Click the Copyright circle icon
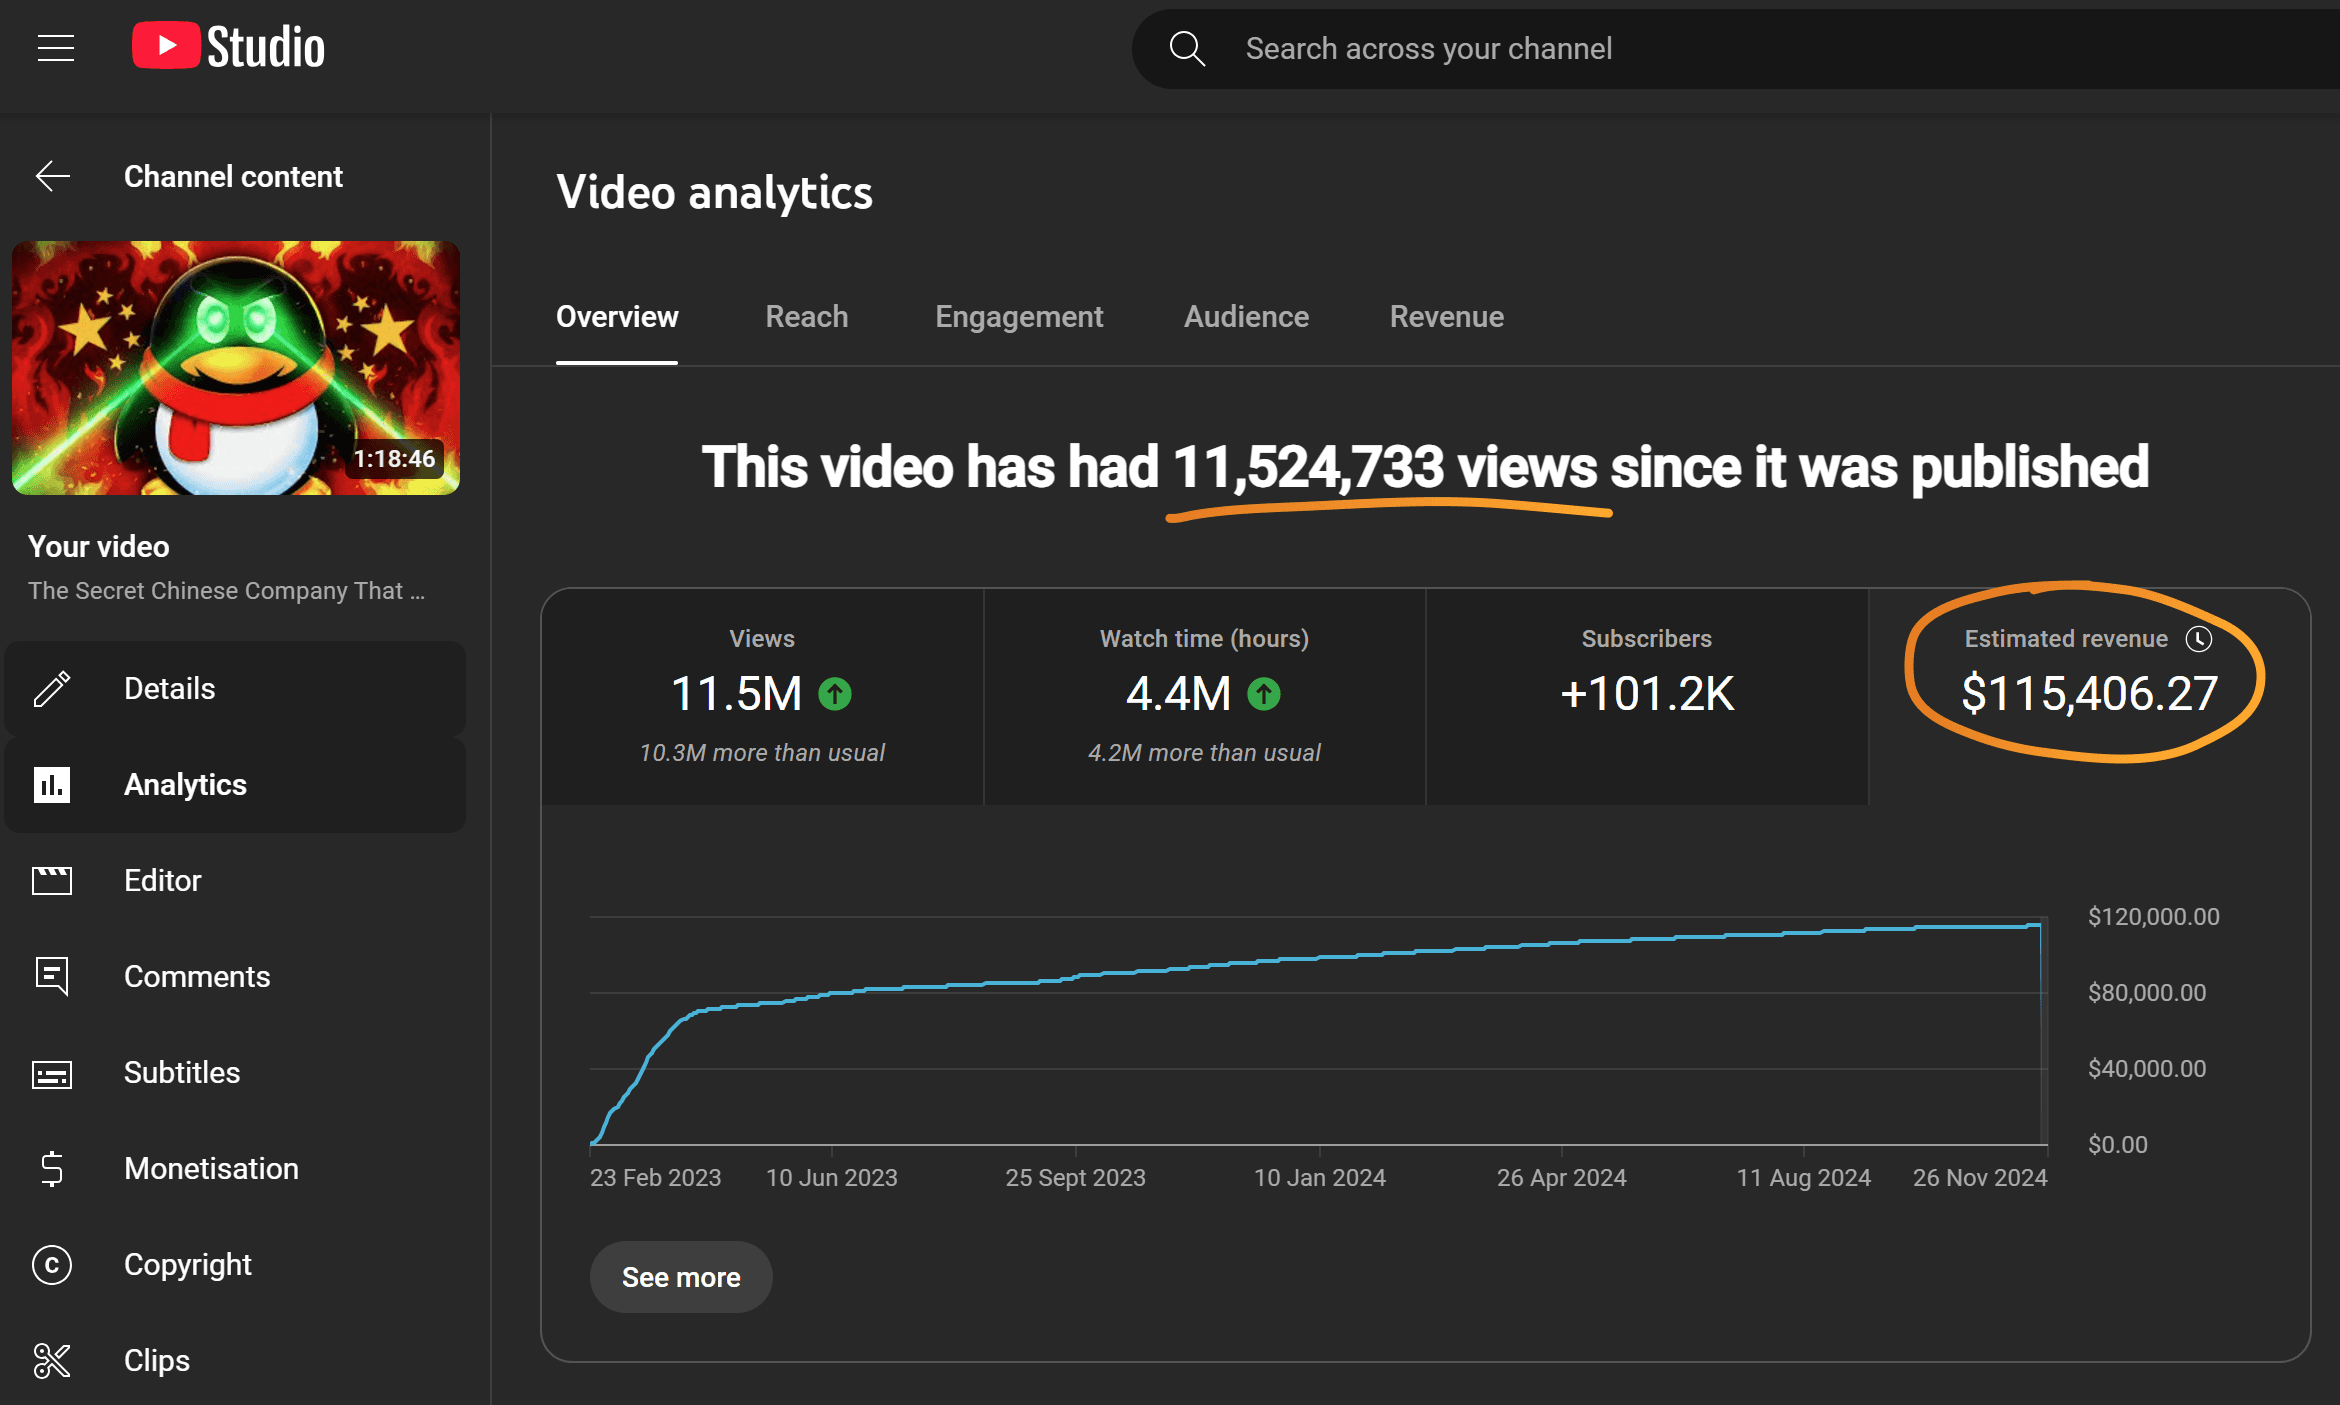Viewport: 2340px width, 1405px height. 52,1265
